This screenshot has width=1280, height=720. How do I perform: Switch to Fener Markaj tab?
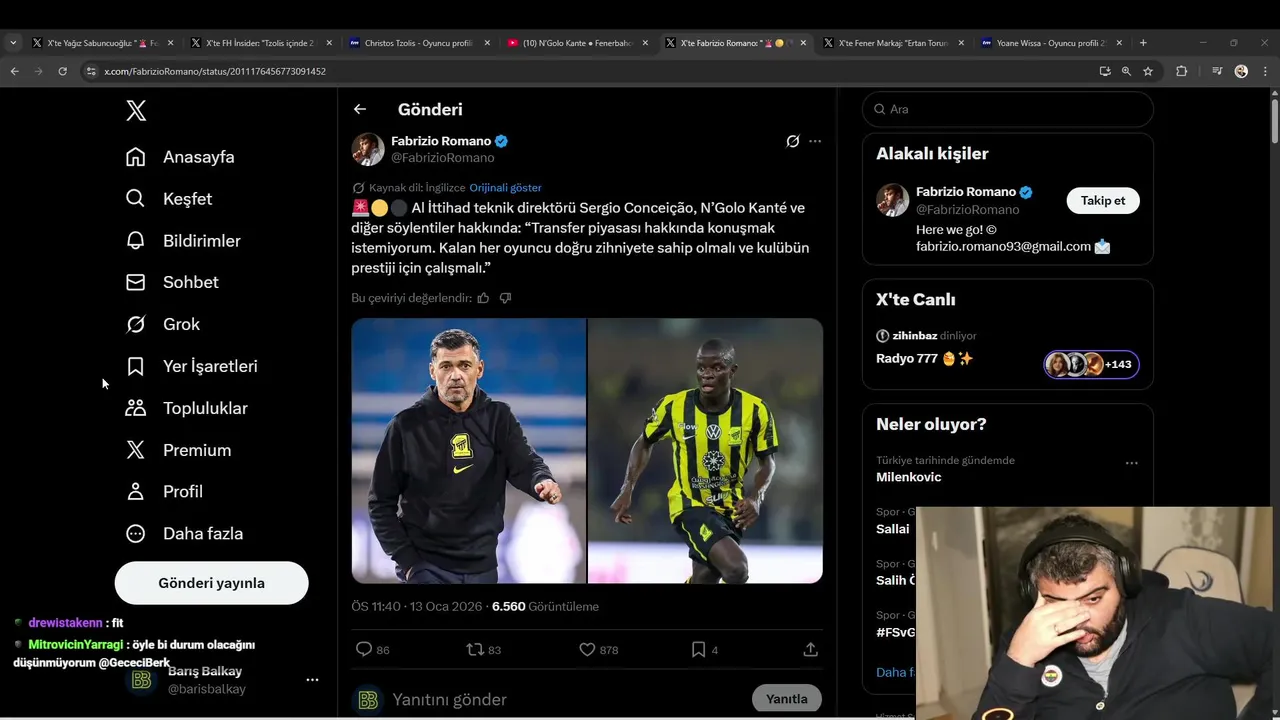pos(894,43)
